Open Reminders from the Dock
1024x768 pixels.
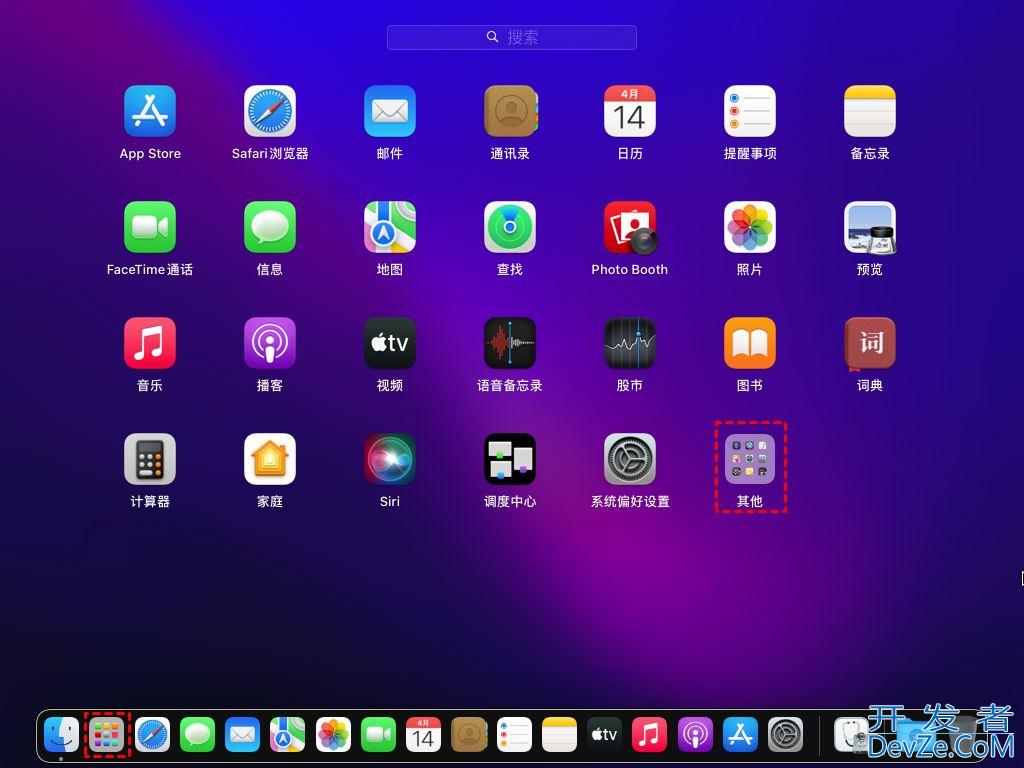point(514,735)
